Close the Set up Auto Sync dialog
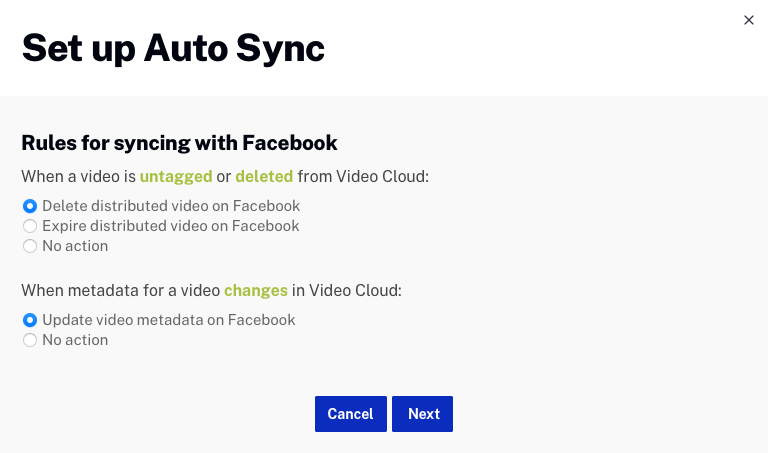This screenshot has width=768, height=453. coord(749,20)
